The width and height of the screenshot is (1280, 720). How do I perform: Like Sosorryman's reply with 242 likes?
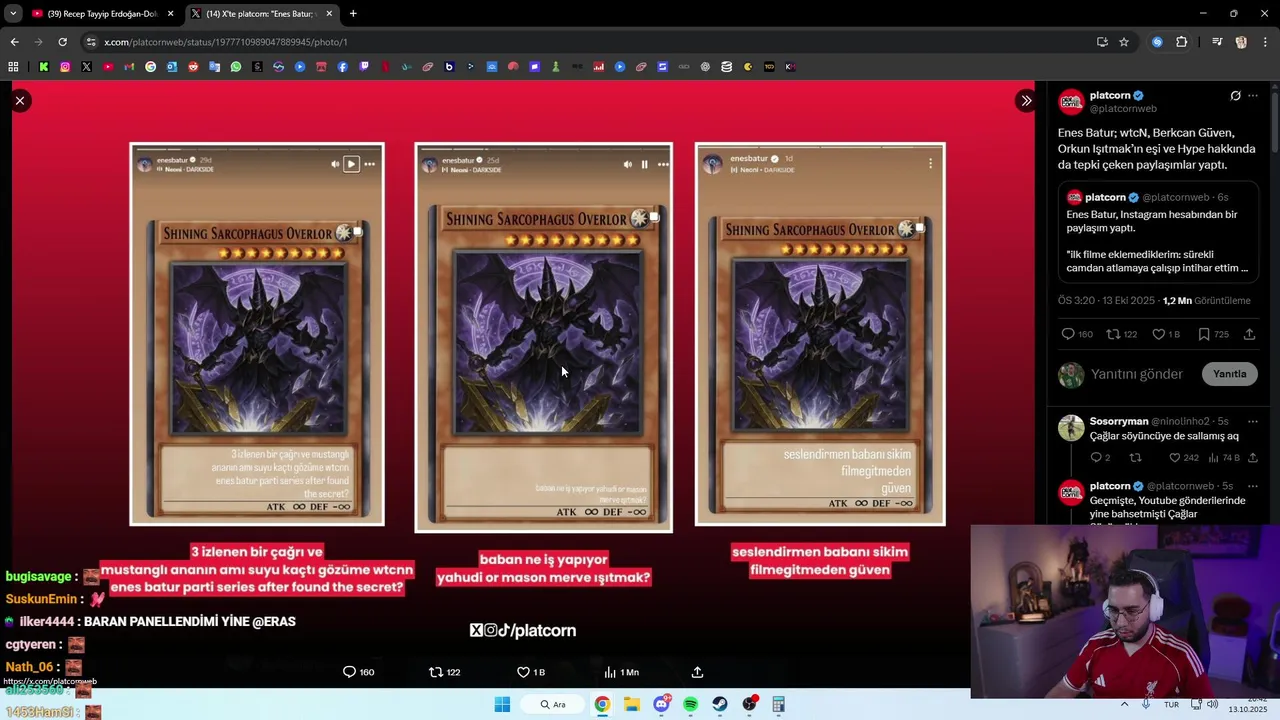pyautogui.click(x=1175, y=458)
